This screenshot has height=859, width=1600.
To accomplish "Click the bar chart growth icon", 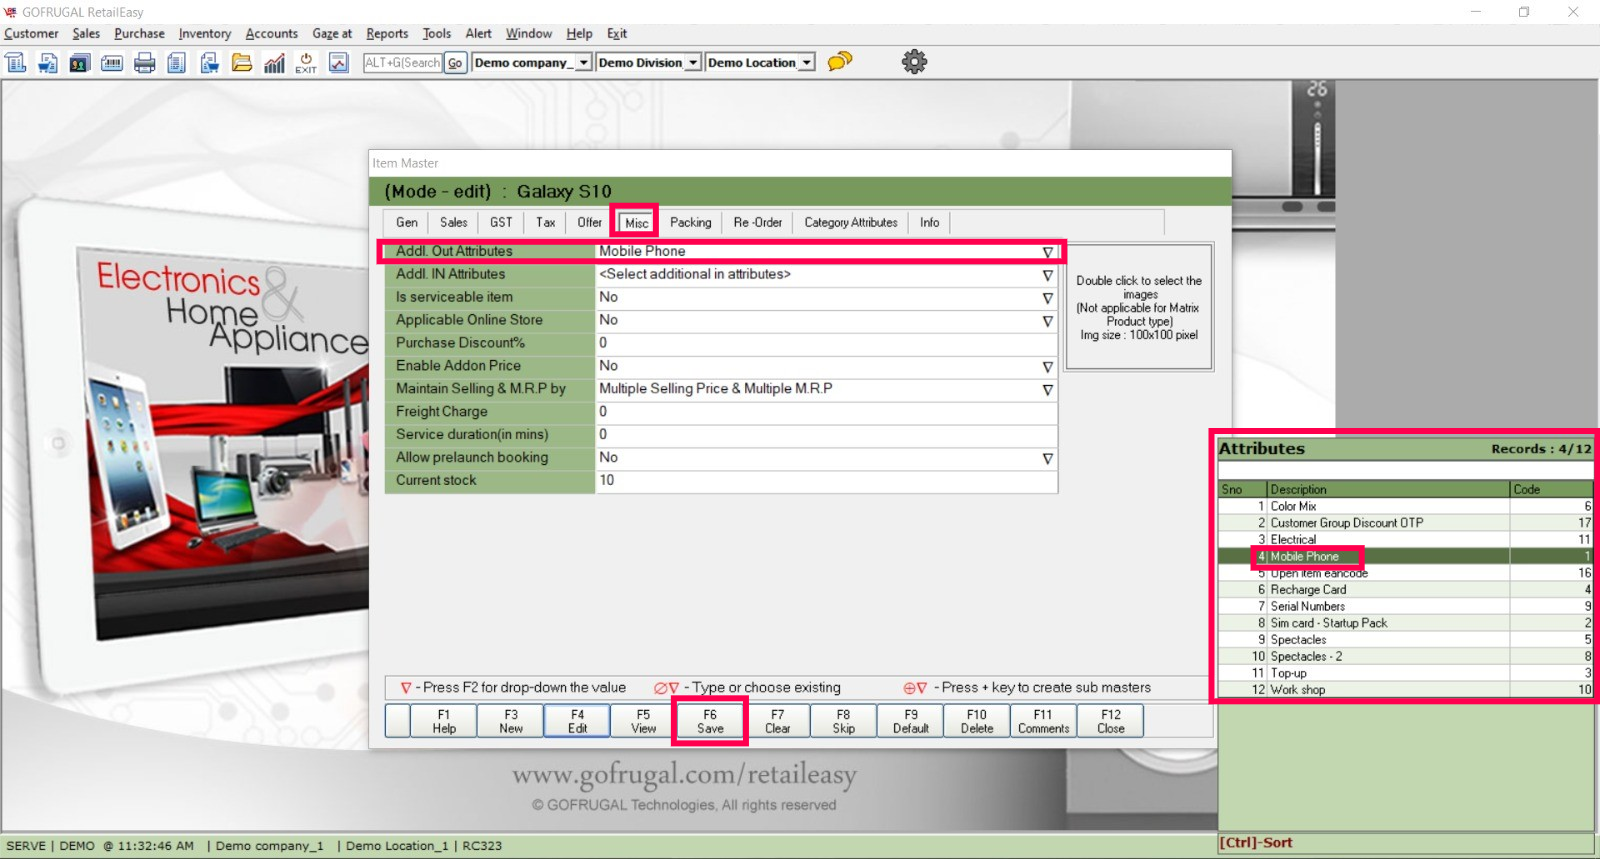I will [274, 63].
